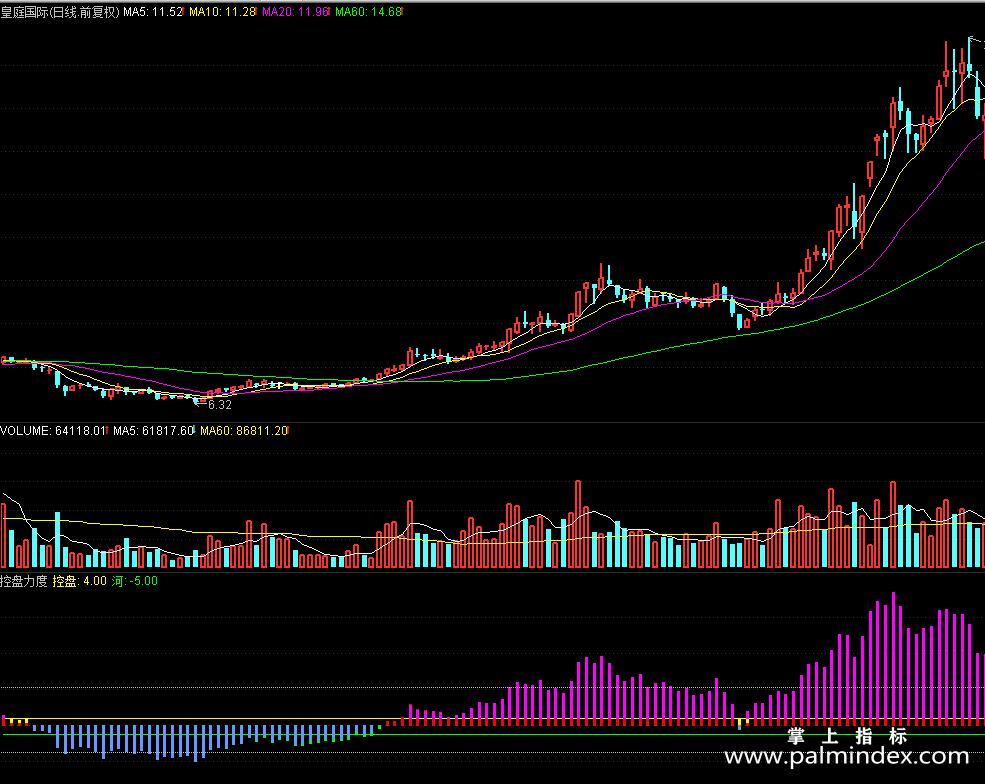
Task: Click the 河: -5.00 value
Action: (134, 581)
